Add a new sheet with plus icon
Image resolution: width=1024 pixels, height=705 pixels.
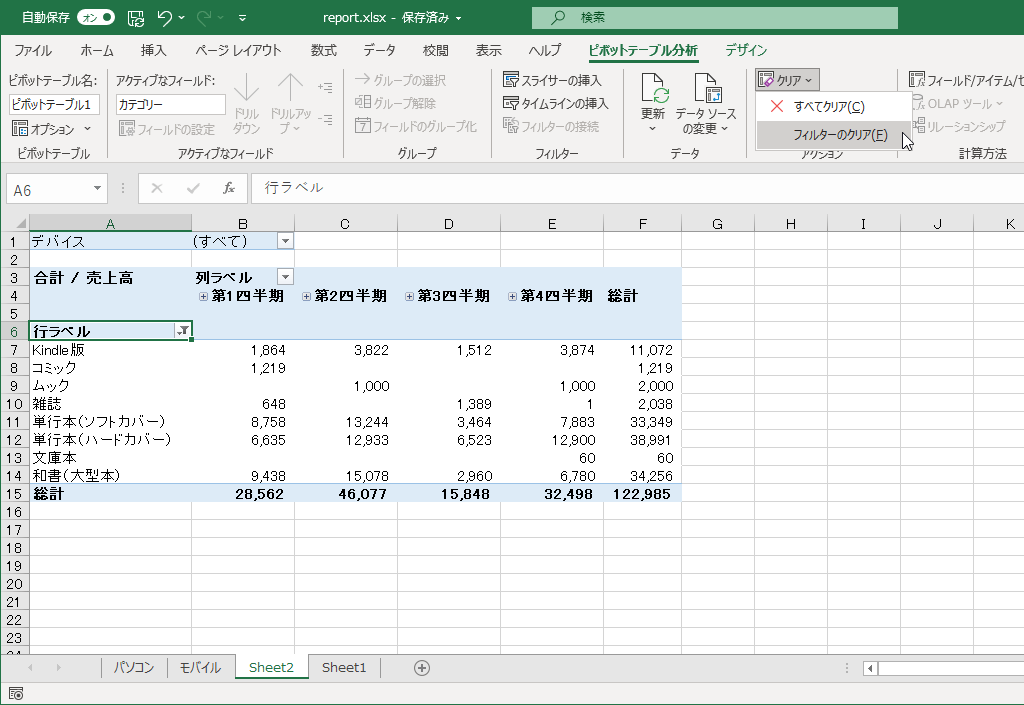[x=422, y=668]
